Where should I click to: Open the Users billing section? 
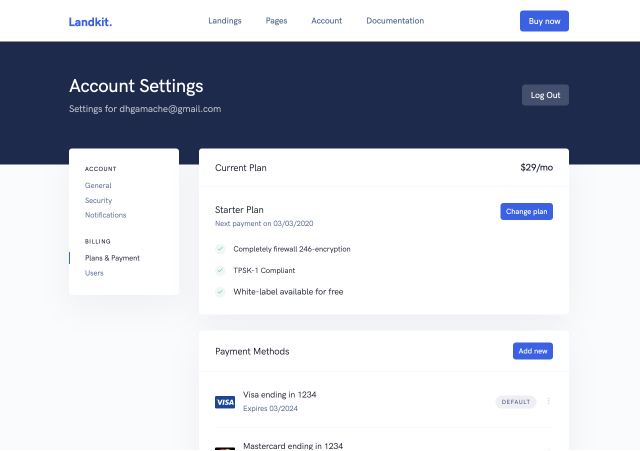[x=94, y=273]
